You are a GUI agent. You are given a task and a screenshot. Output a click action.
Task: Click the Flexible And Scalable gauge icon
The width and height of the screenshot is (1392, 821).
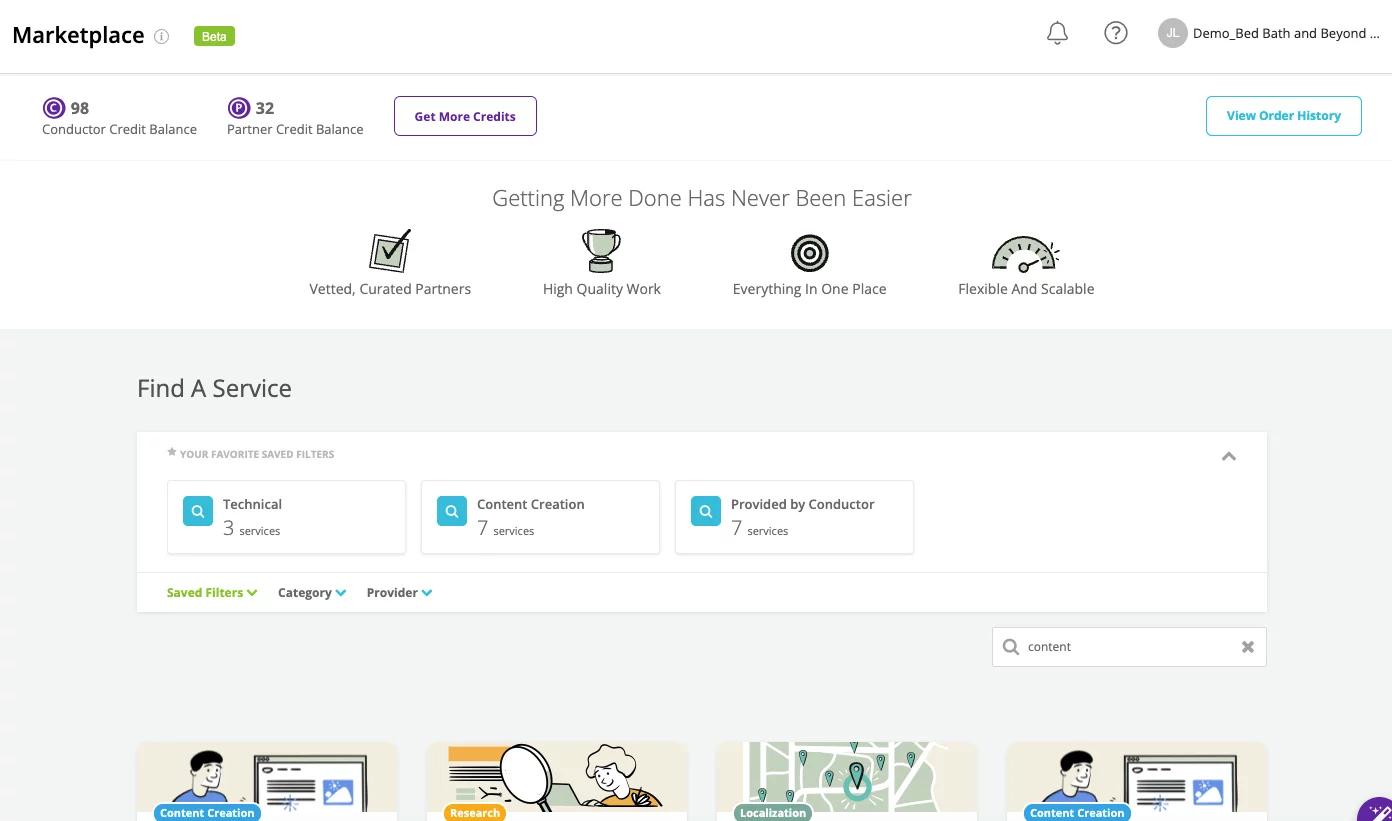click(1025, 254)
